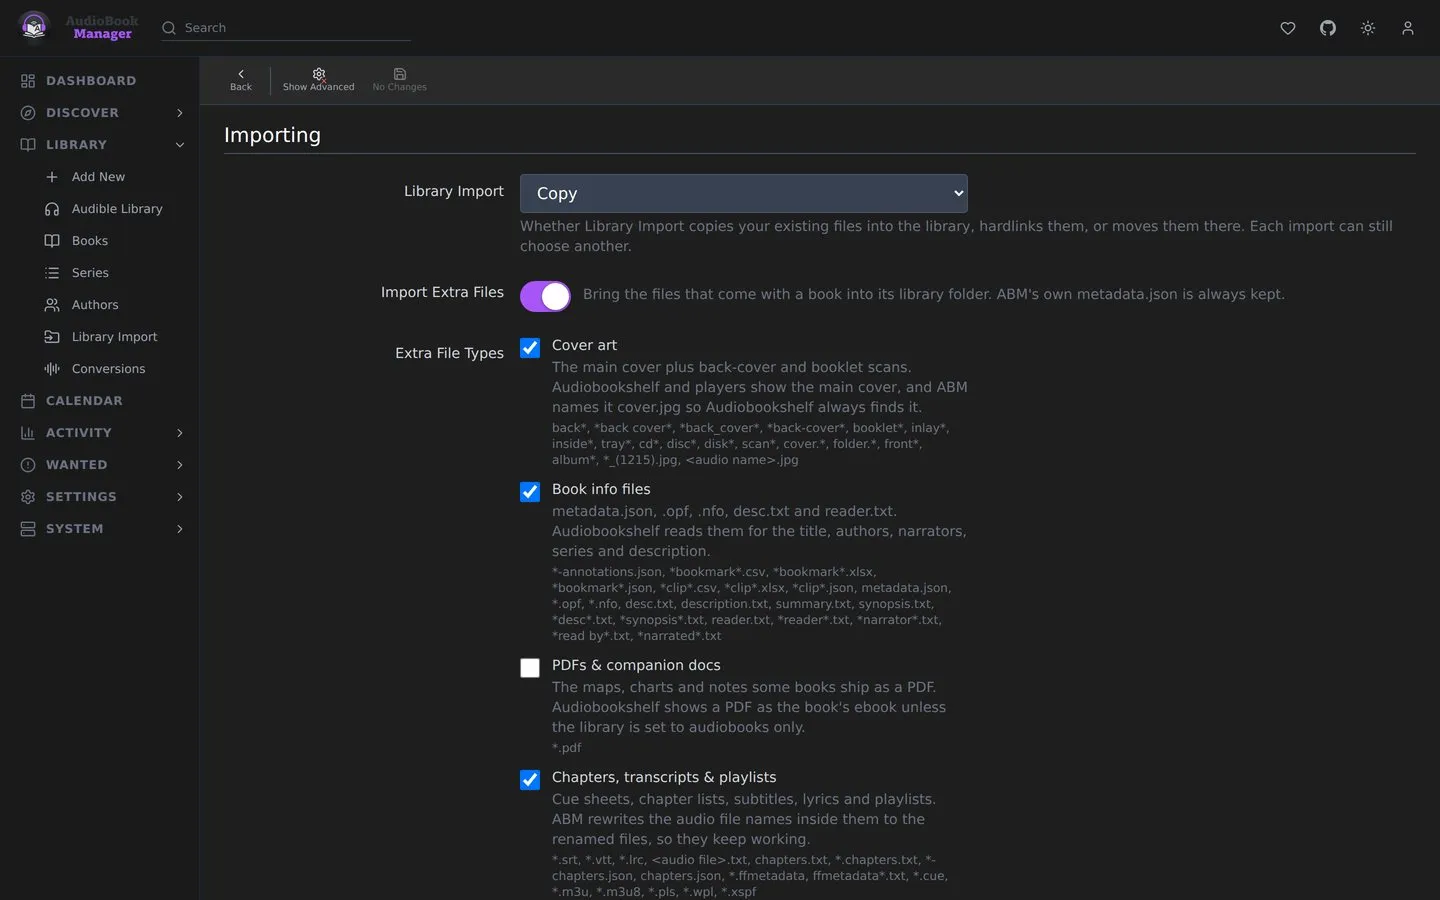Uncheck the Cover art checkbox
Image resolution: width=1440 pixels, height=900 pixels.
click(x=530, y=348)
